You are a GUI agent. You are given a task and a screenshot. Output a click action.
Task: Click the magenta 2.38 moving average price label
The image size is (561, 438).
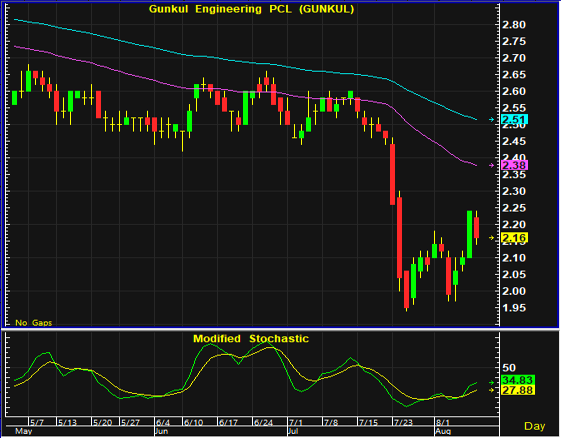(514, 165)
